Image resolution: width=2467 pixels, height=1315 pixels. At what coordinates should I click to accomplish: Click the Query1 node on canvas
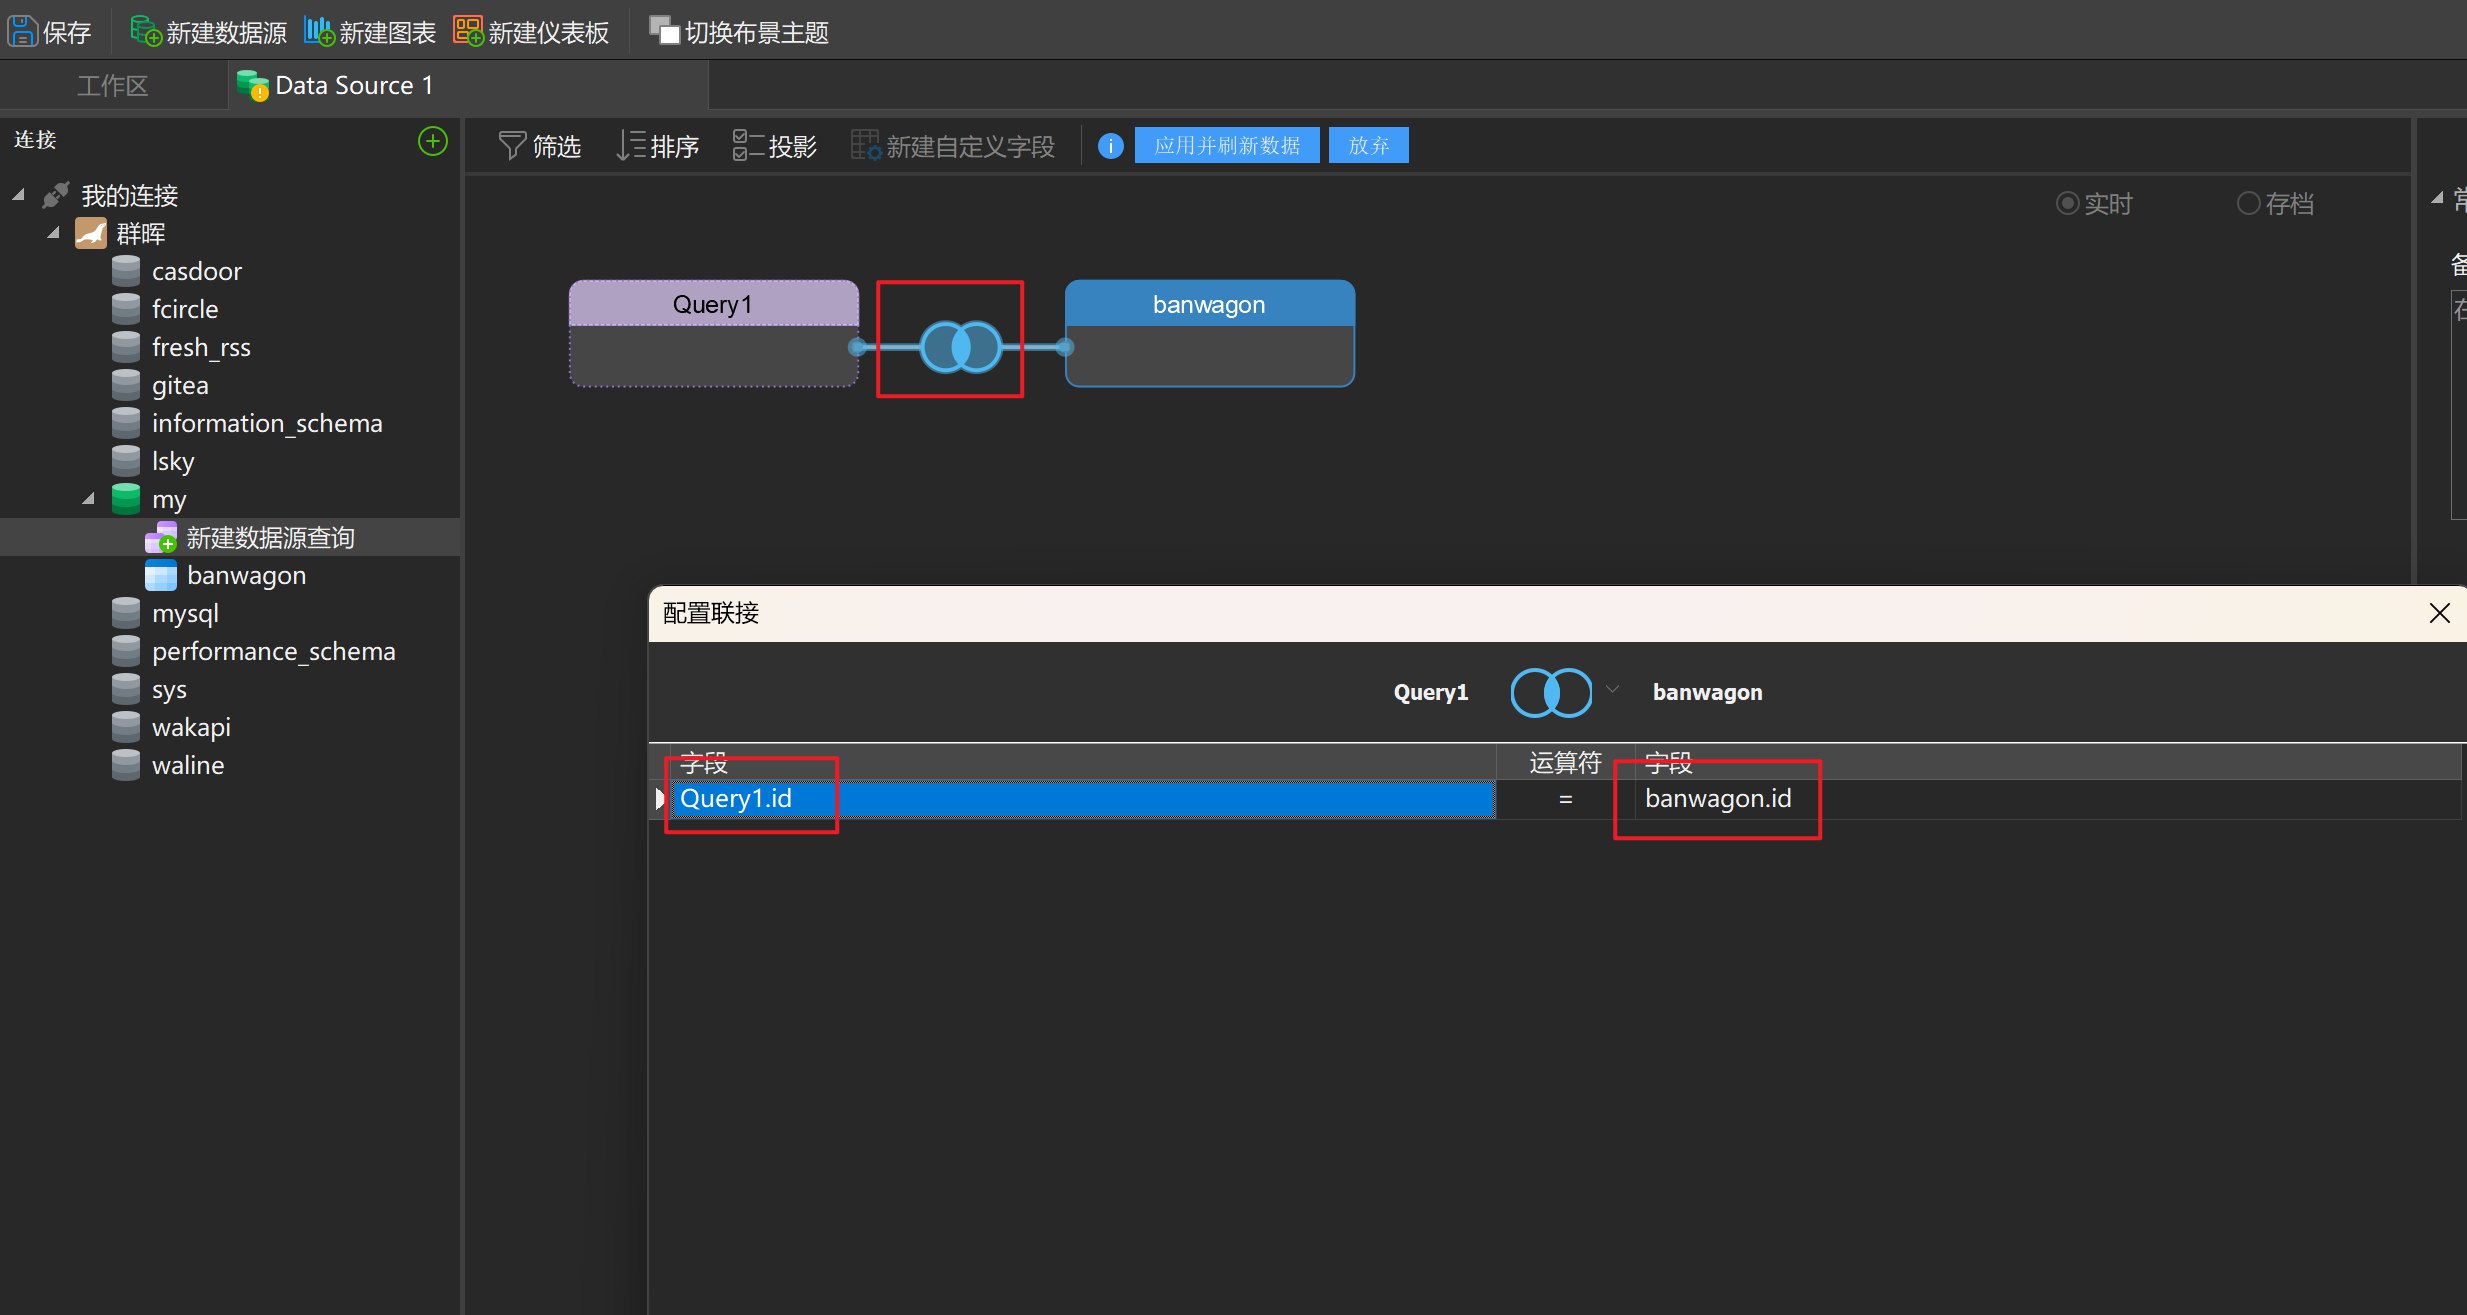coord(714,333)
